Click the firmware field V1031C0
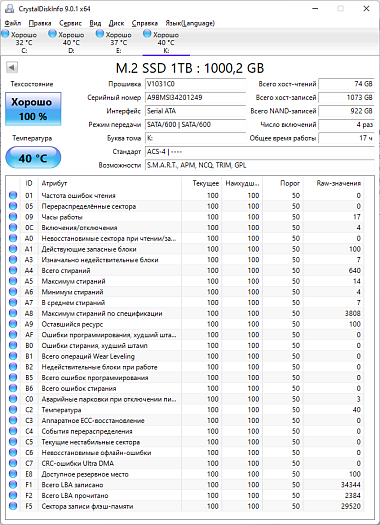380x525 pixels. [x=196, y=84]
